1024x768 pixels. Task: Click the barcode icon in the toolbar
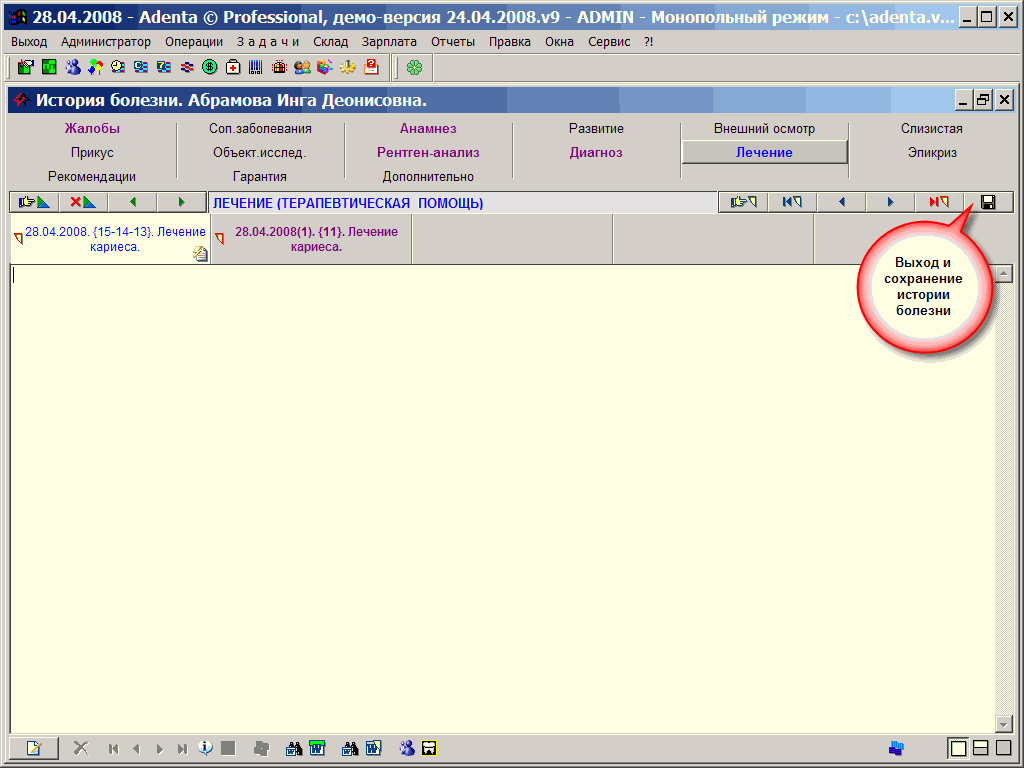[x=255, y=67]
